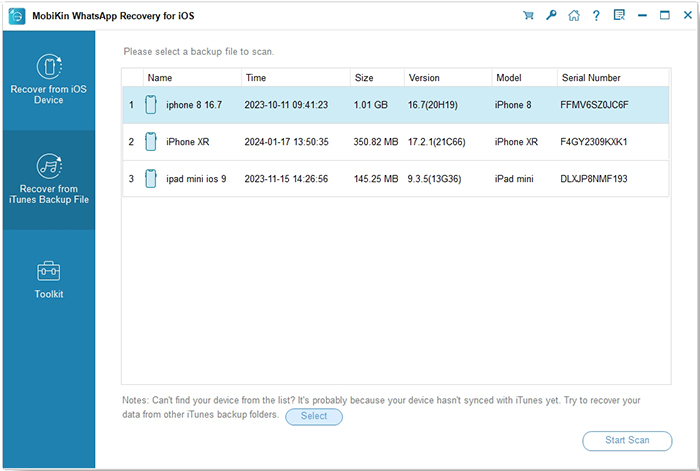The width and height of the screenshot is (700, 471).
Task: Sort by the Name column header
Action: tap(192, 78)
